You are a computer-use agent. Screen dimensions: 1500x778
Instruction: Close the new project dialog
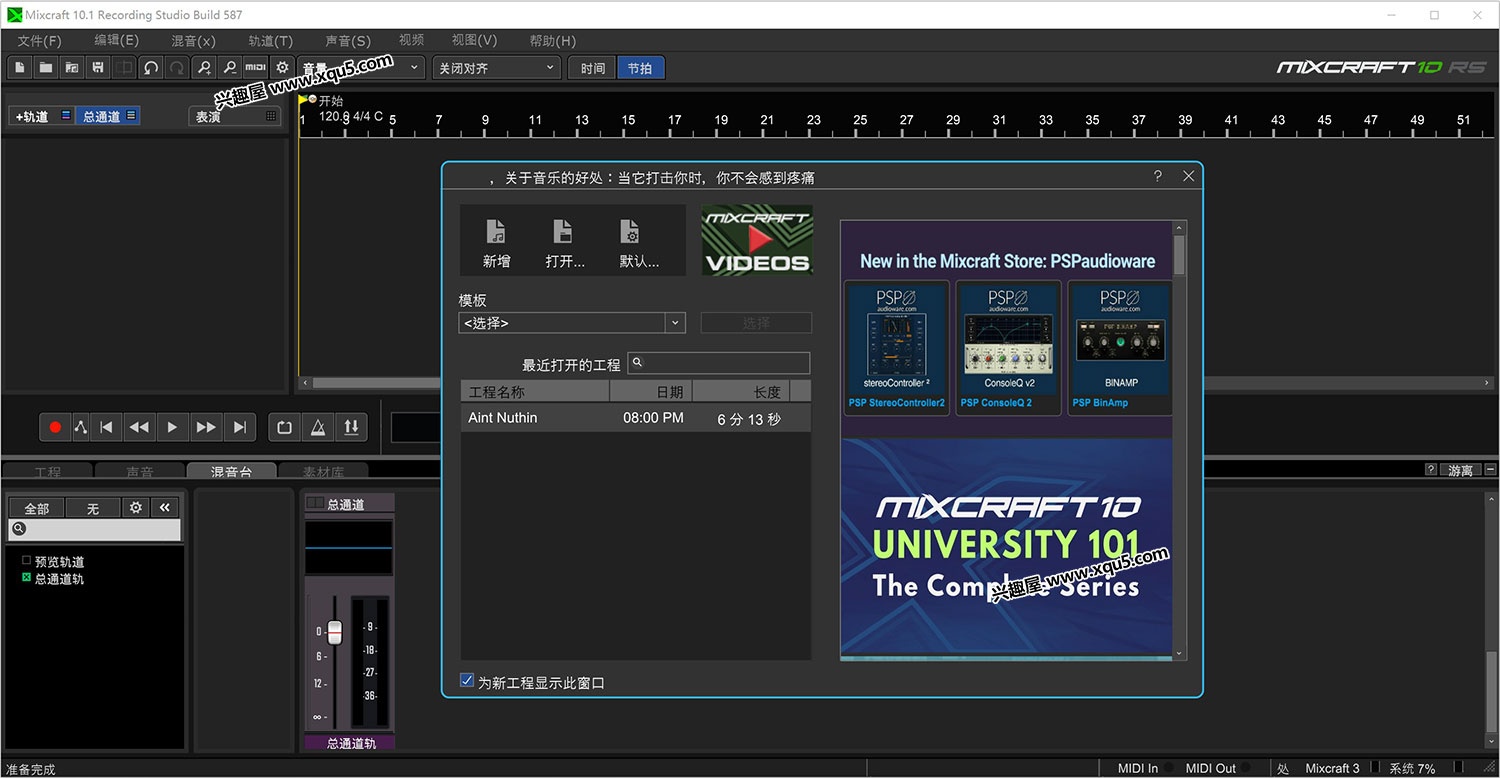coord(1188,176)
